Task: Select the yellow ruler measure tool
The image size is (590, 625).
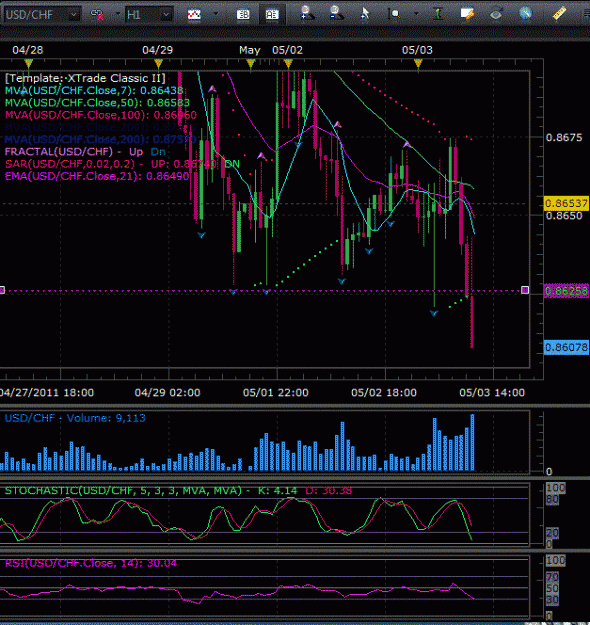Action: click(x=559, y=14)
